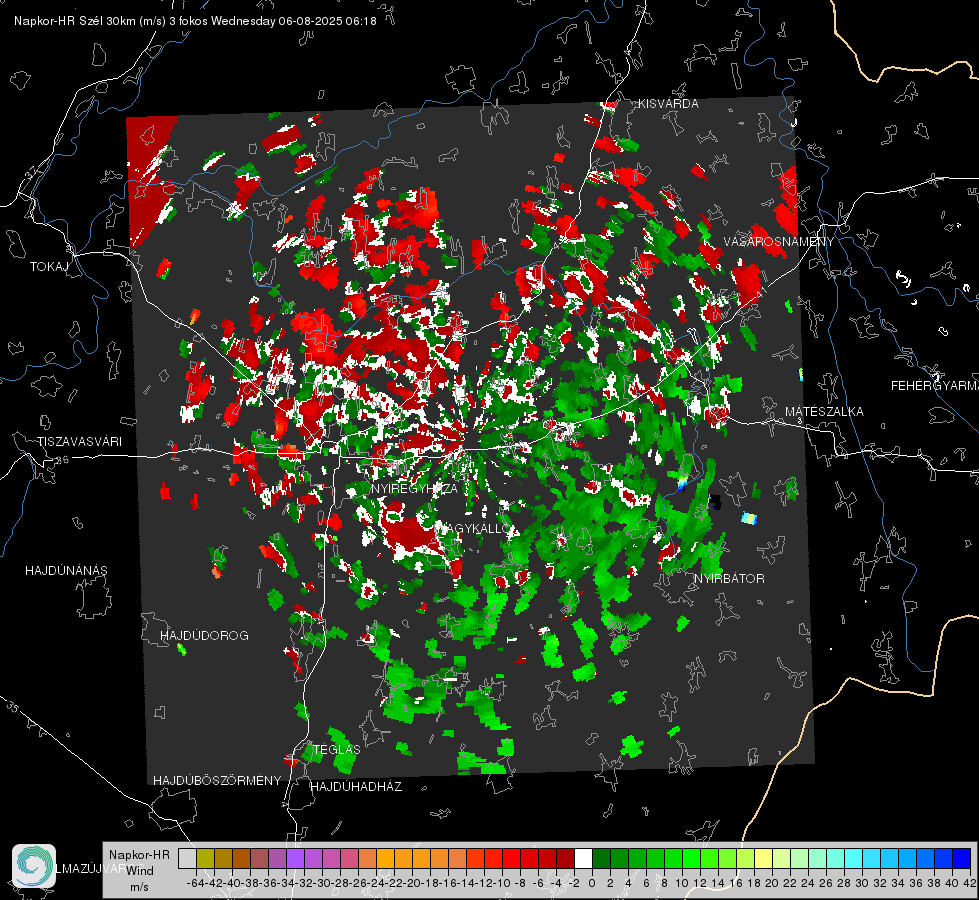Click the VÁSÁROSNAMÉNY city label
This screenshot has width=979, height=900.
(779, 242)
